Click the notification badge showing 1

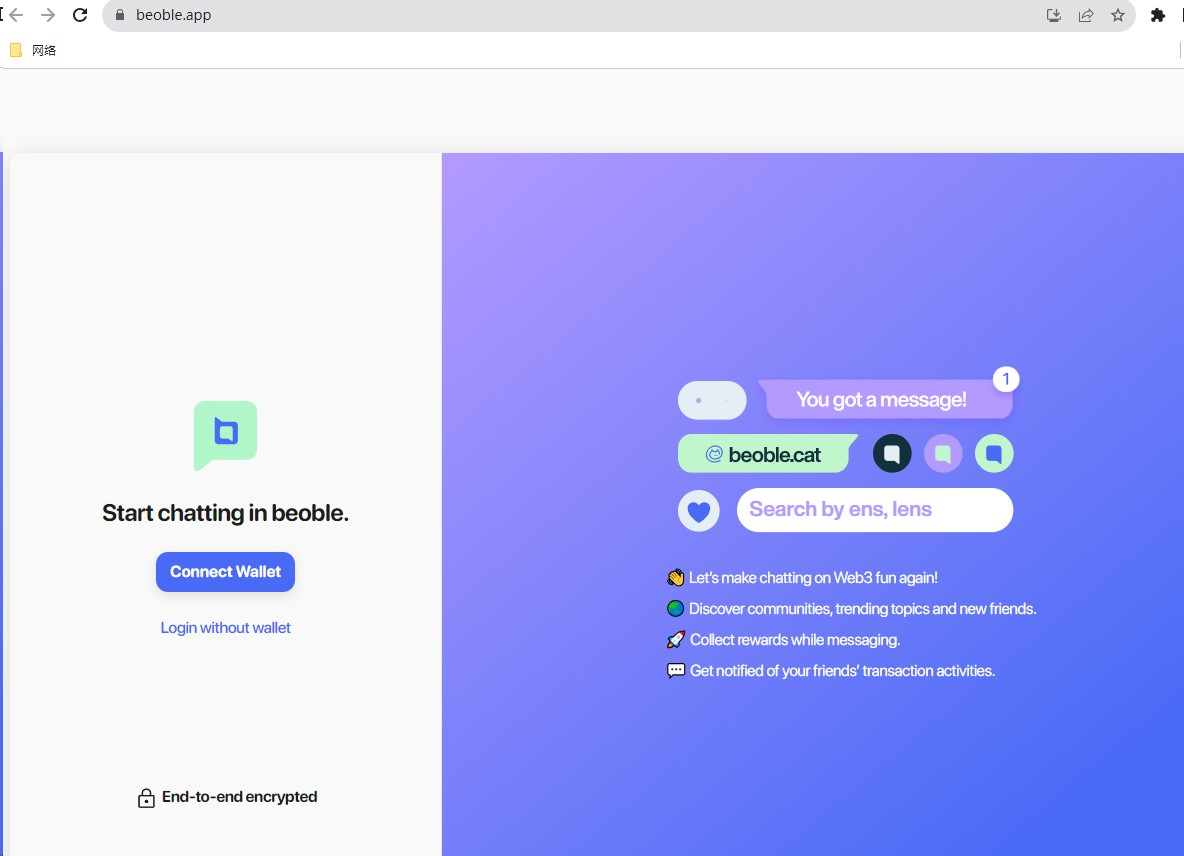(x=1006, y=379)
